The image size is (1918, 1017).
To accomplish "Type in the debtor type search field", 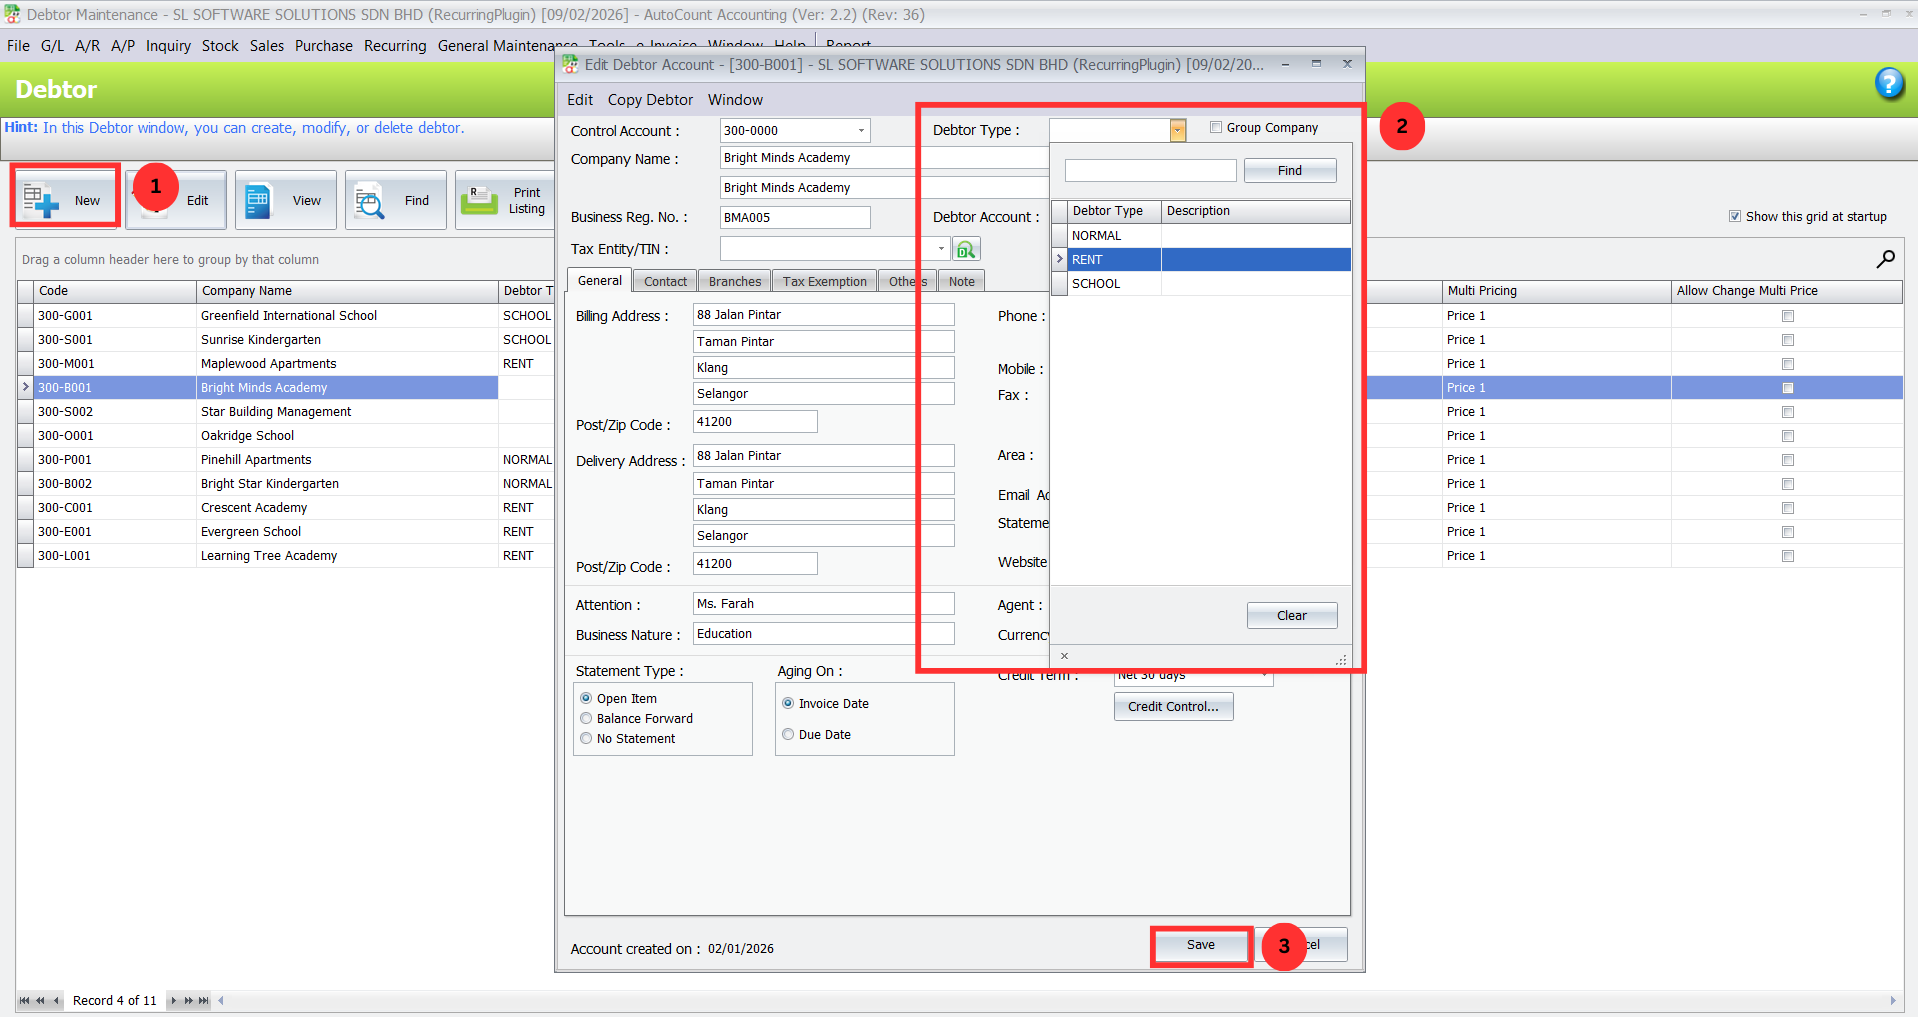I will tap(1149, 169).
